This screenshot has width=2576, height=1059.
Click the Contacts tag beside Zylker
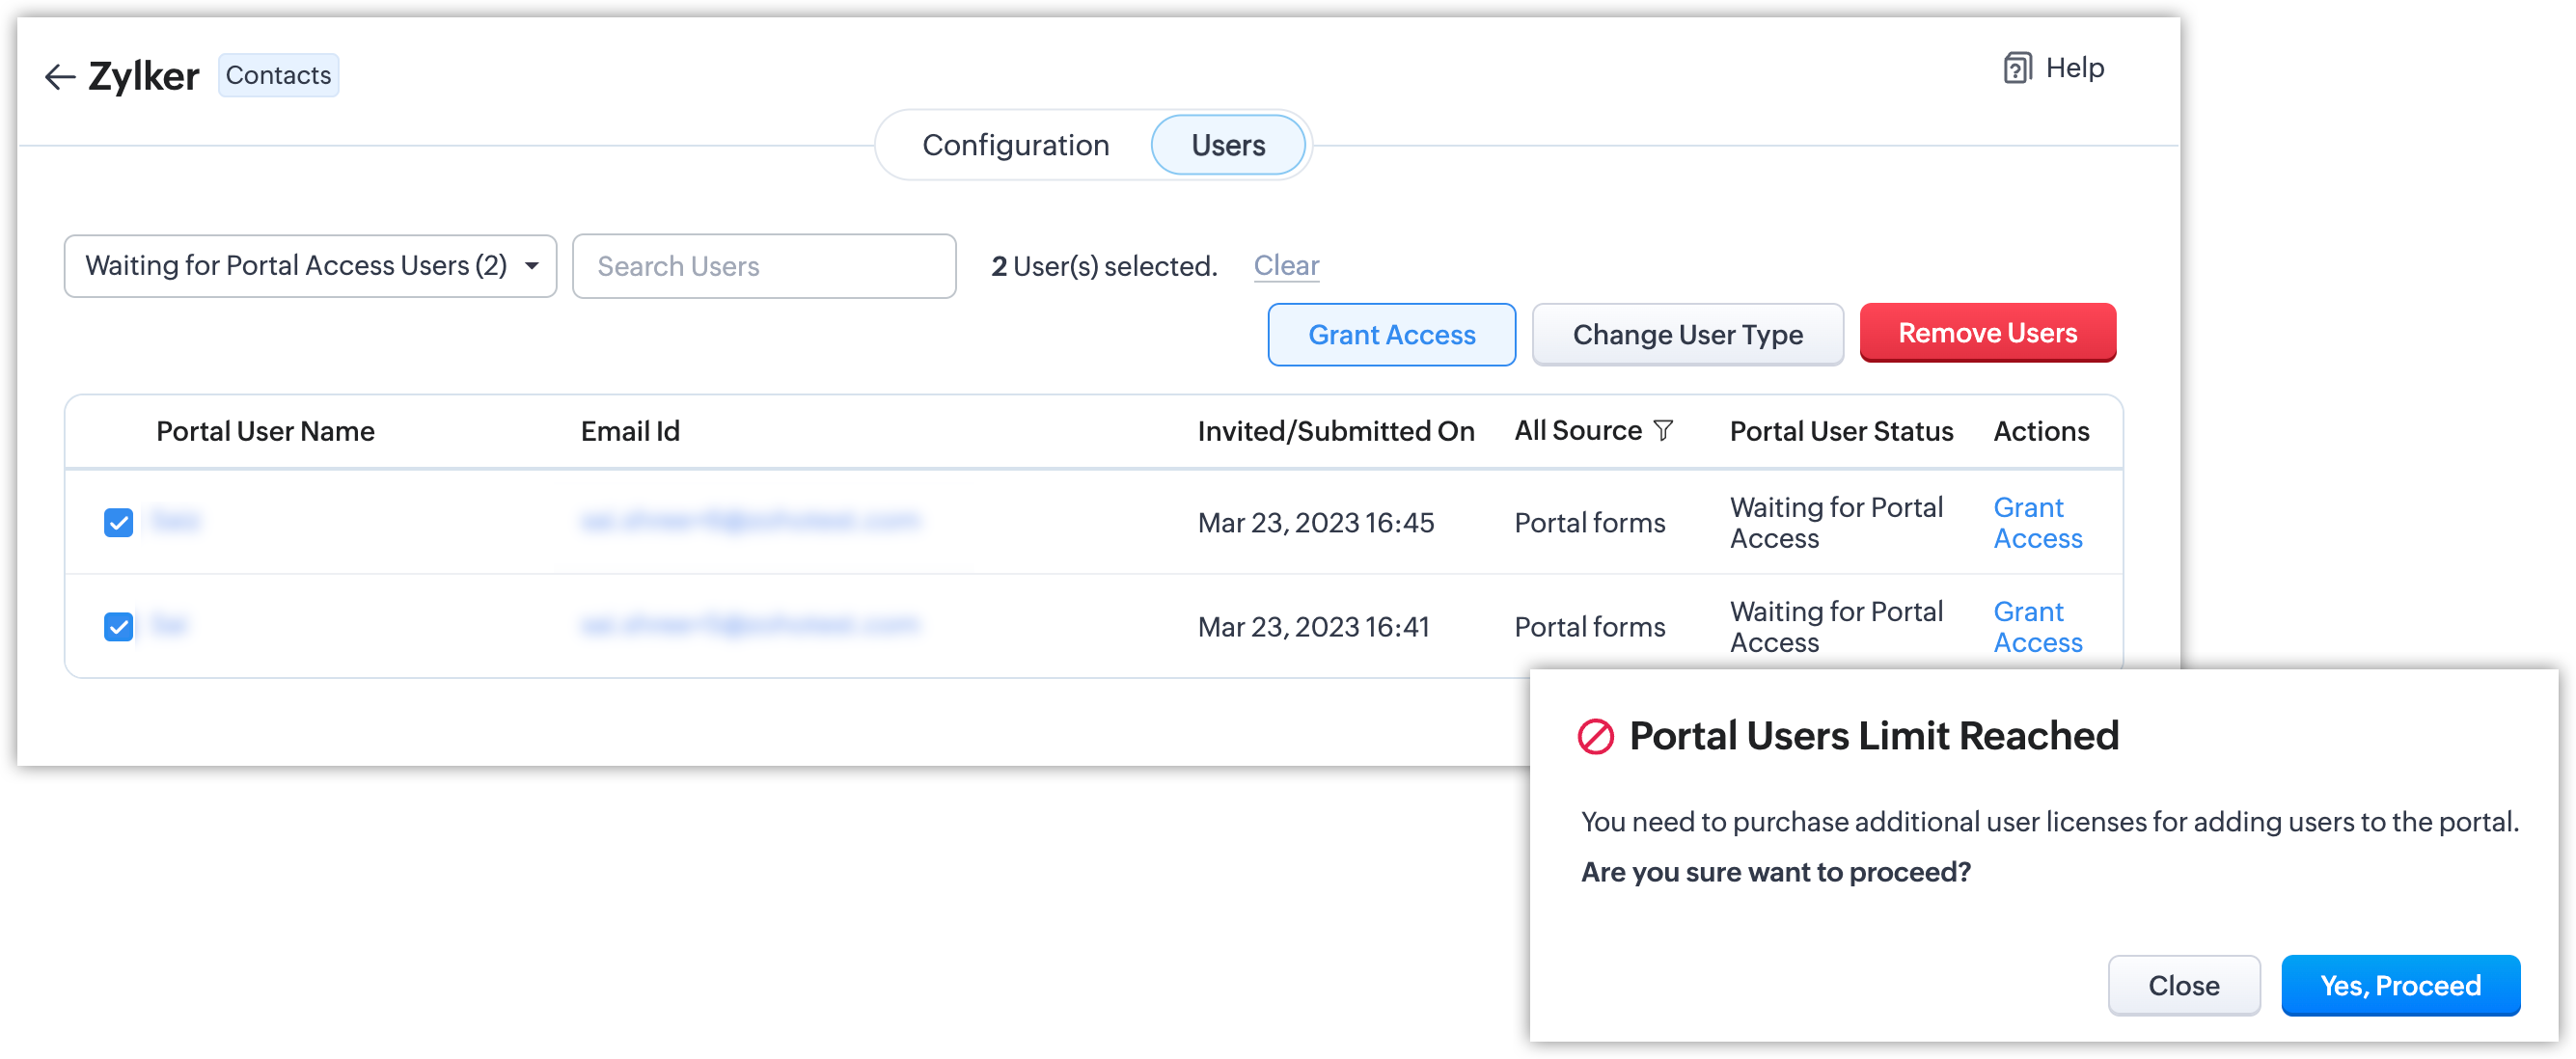(278, 76)
